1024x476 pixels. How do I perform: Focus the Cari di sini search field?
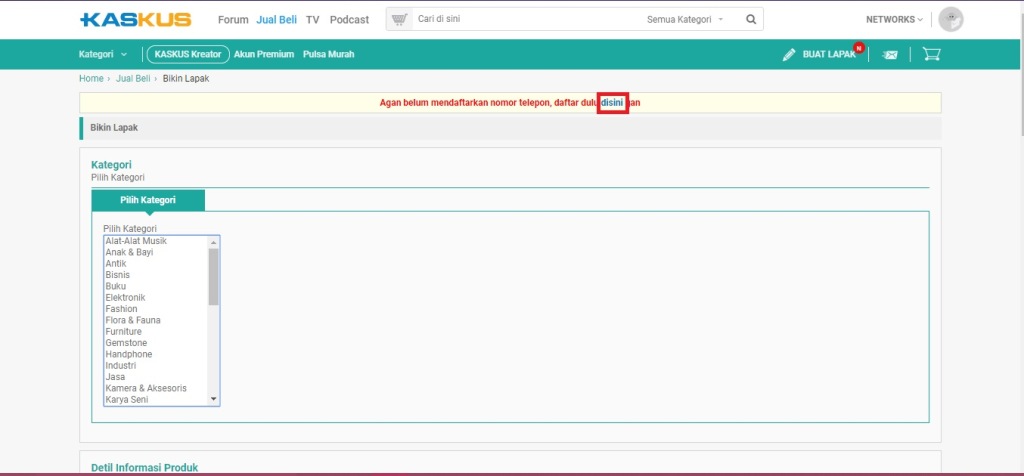pos(526,20)
